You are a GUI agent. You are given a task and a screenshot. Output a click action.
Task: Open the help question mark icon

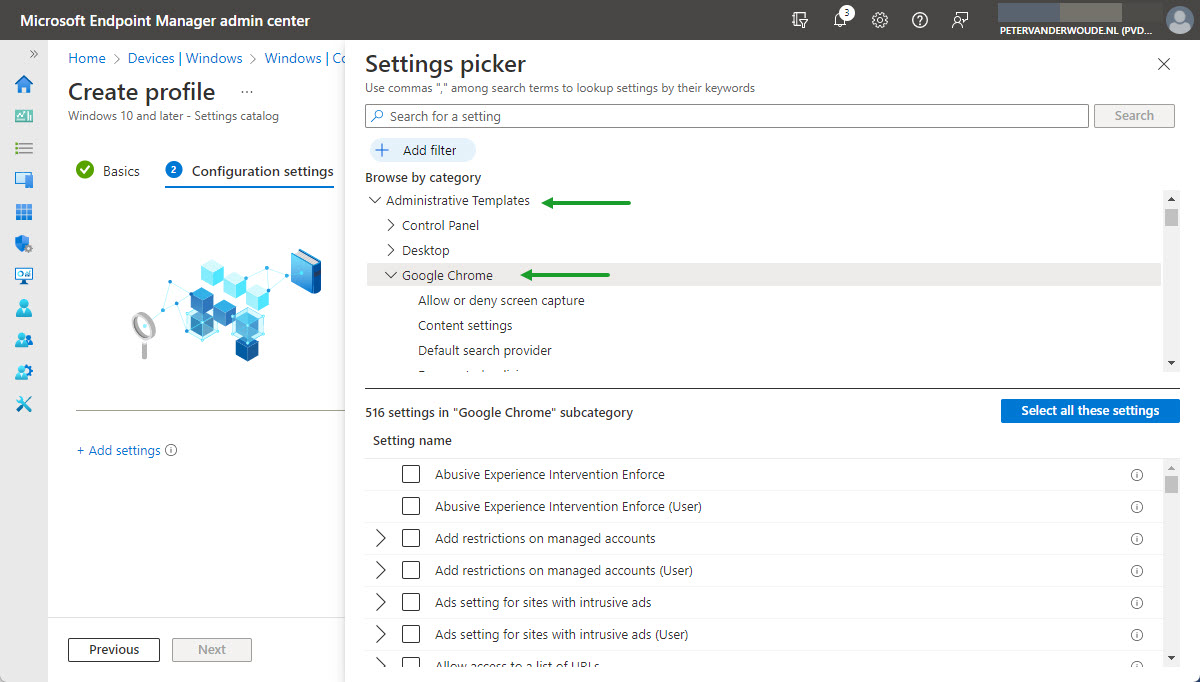920,21
